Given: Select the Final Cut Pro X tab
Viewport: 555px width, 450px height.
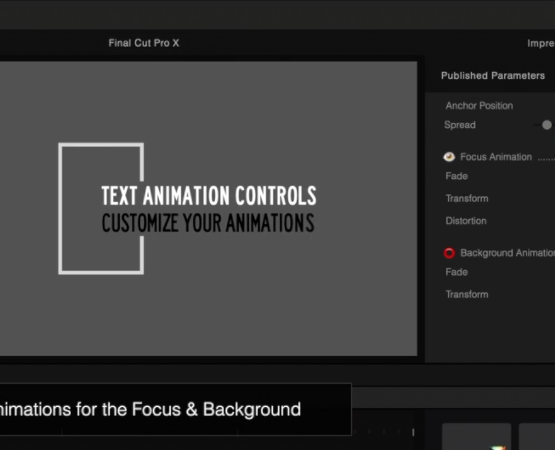Looking at the screenshot, I should 144,43.
